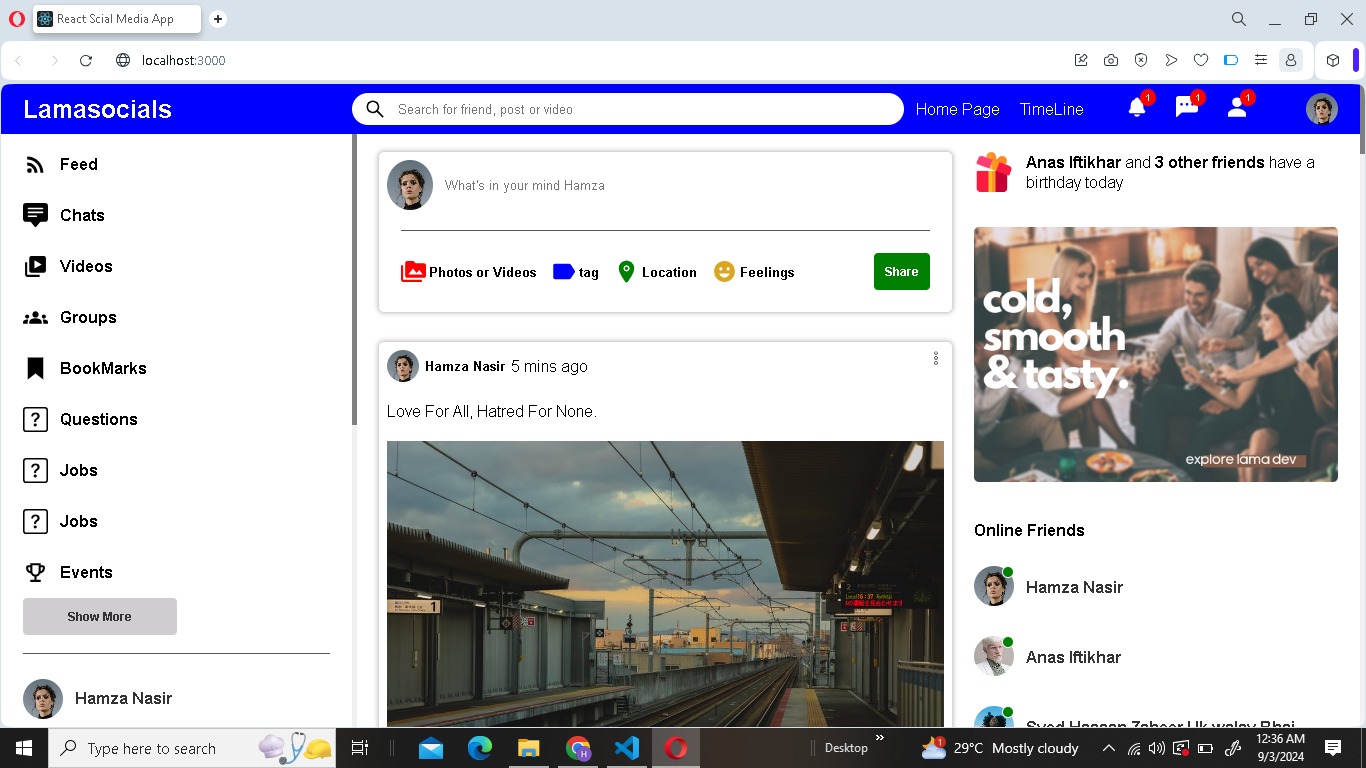1366x768 pixels.
Task: Click the Lamasocials logo
Action: click(97, 109)
